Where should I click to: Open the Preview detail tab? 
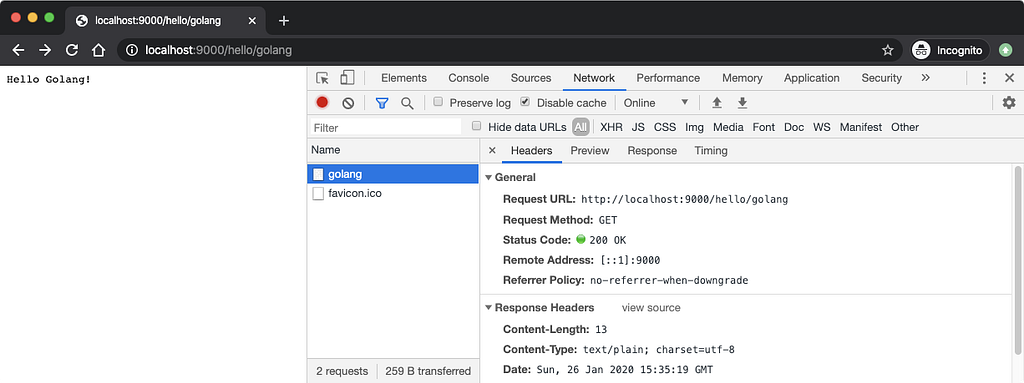[590, 150]
